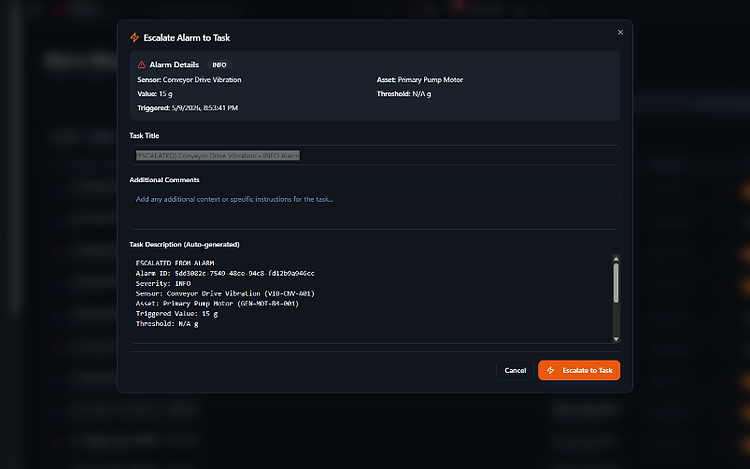The height and width of the screenshot is (469, 750).
Task: Click the 'Alarm Details' section heading
Action: tap(174, 65)
